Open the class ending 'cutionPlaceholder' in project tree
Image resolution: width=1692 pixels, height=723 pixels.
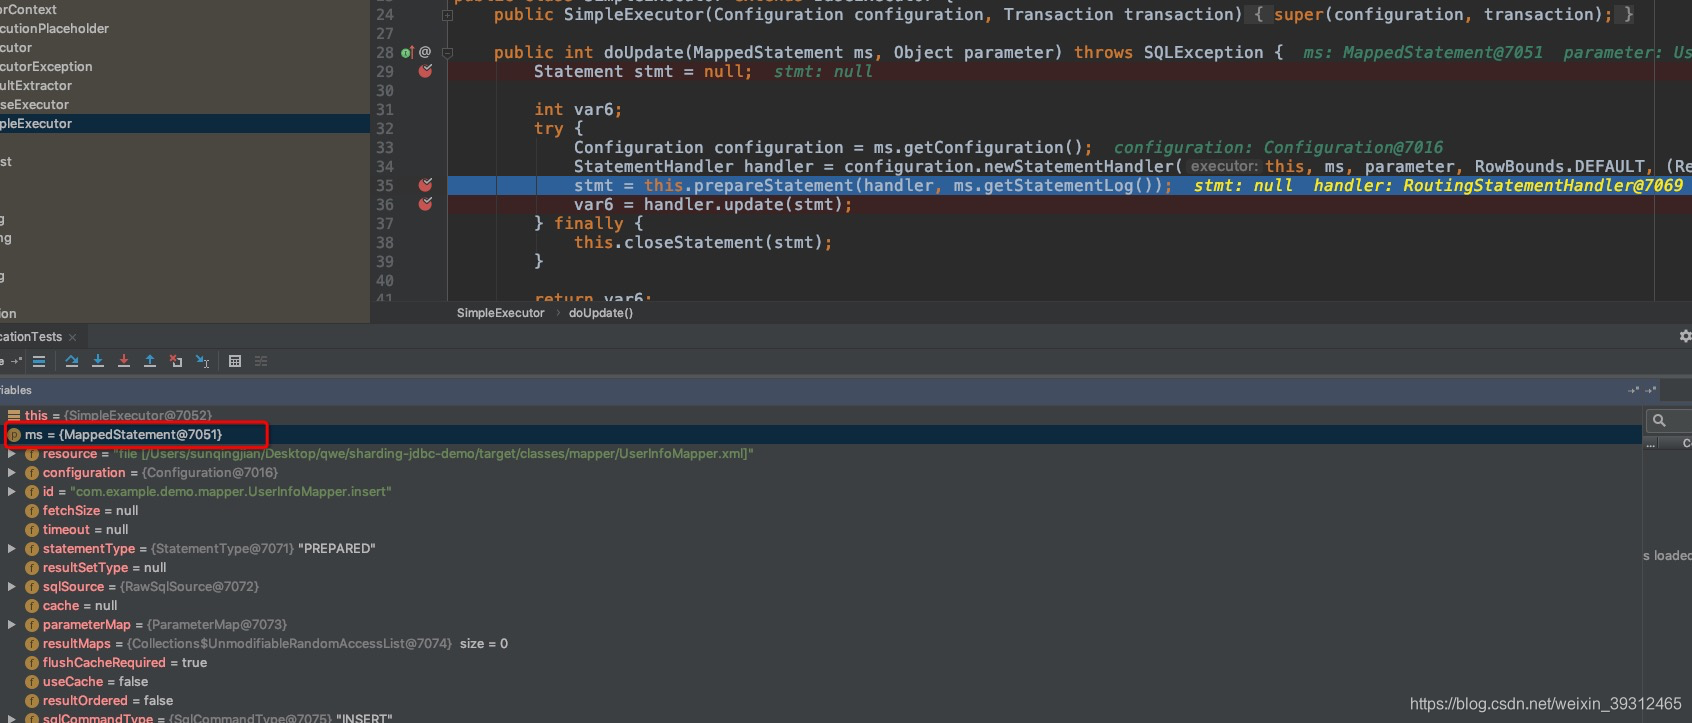pyautogui.click(x=185, y=28)
